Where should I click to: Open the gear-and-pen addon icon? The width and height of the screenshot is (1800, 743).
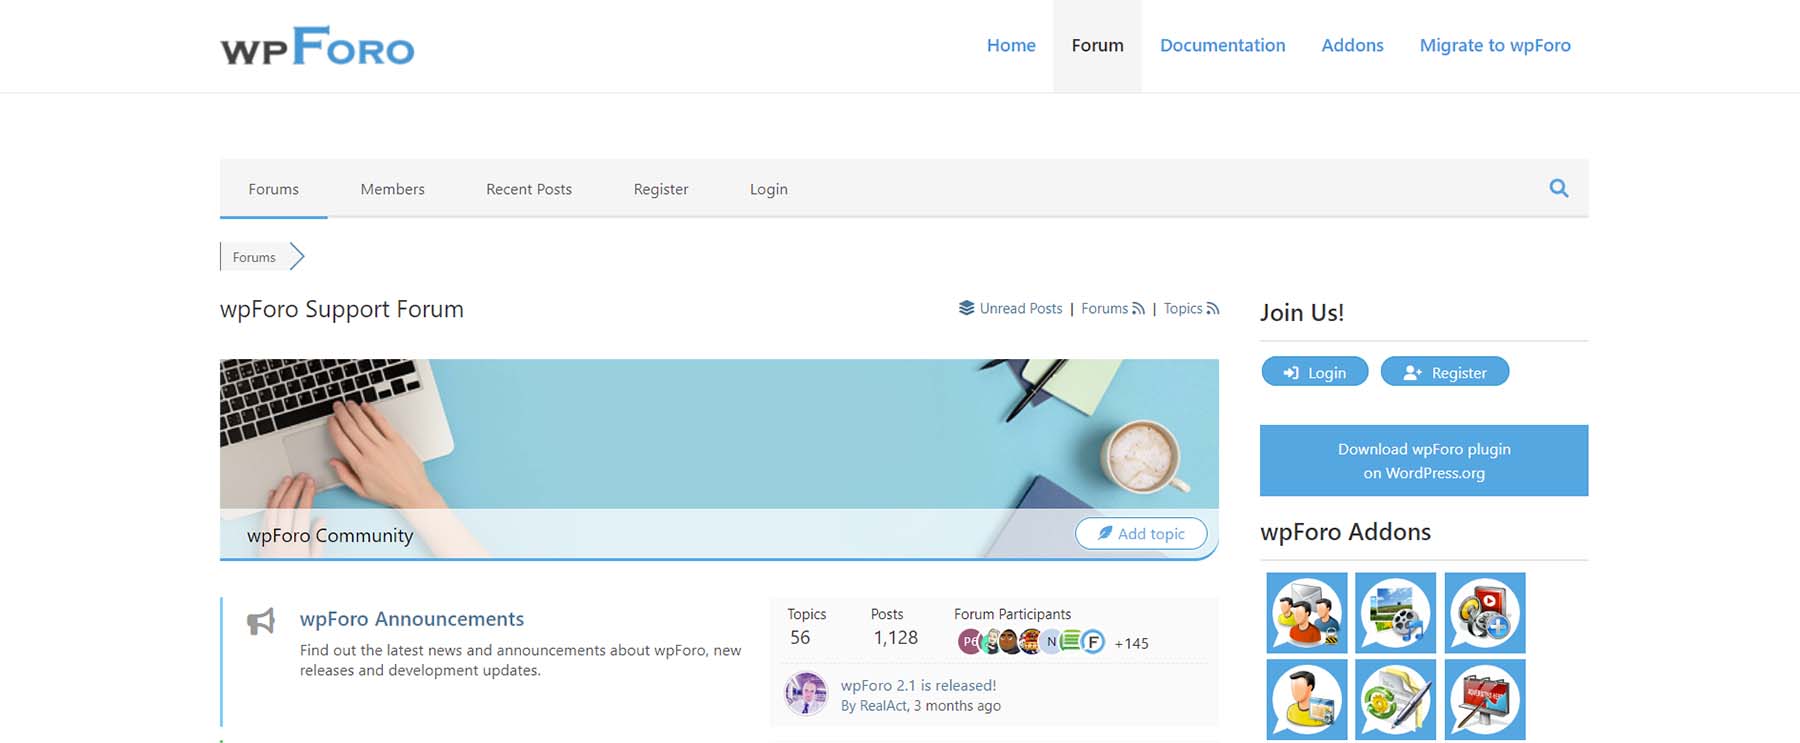(x=1395, y=699)
